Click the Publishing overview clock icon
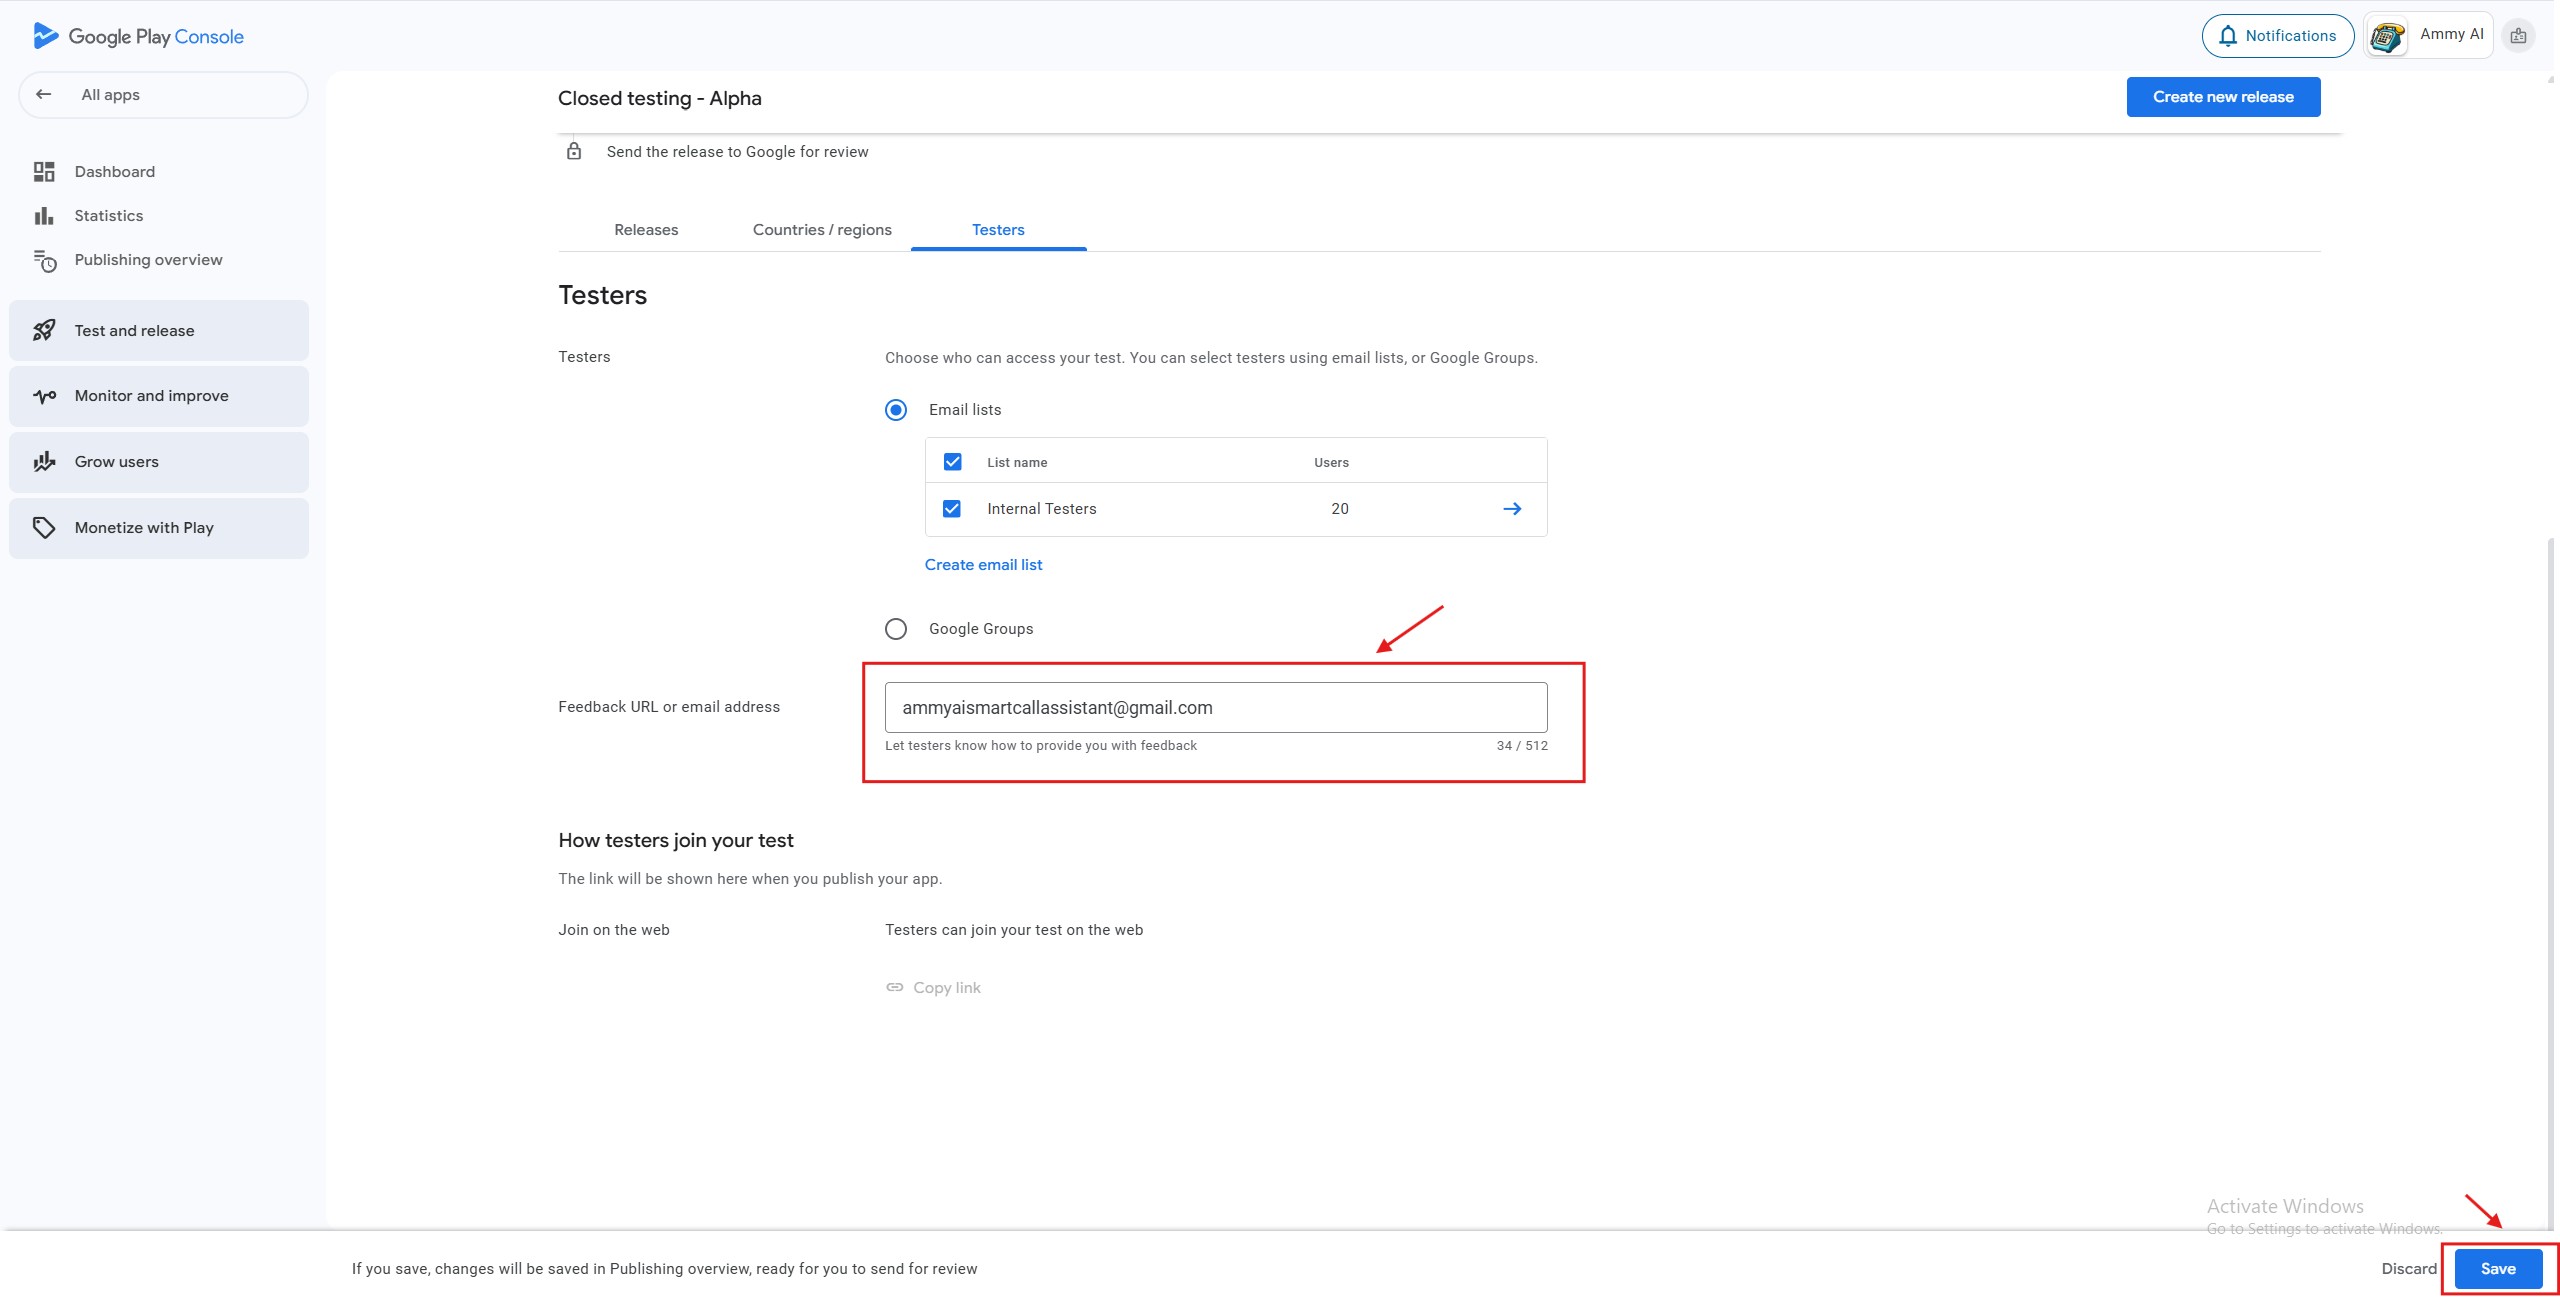Viewport: 2560px width, 1298px height. click(x=44, y=261)
